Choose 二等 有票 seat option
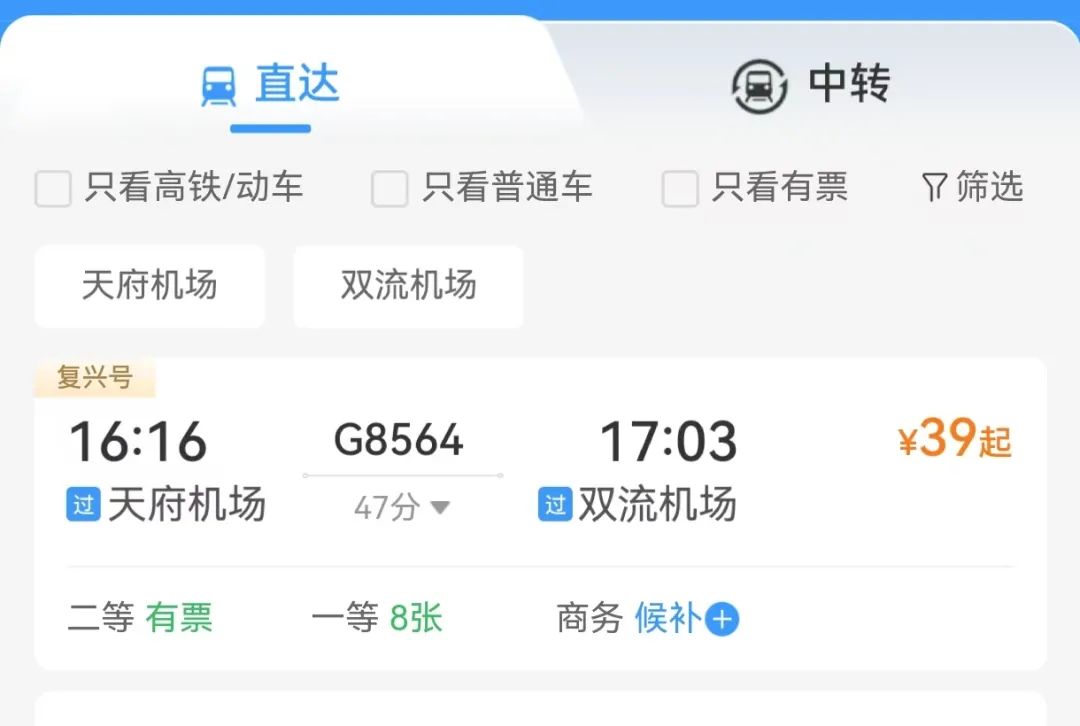The height and width of the screenshot is (726, 1080). coord(140,617)
